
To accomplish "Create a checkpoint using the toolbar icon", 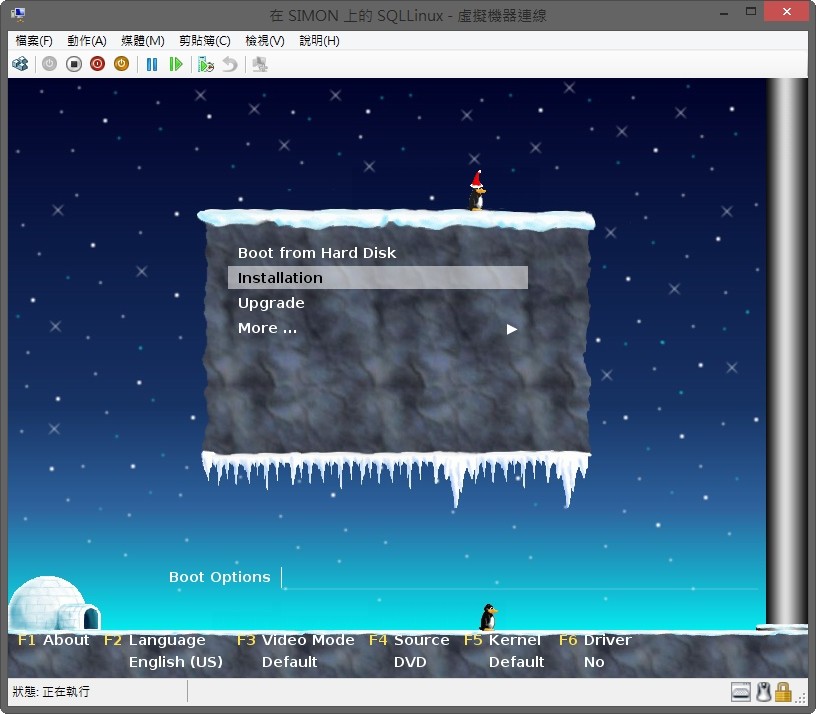I will point(206,65).
